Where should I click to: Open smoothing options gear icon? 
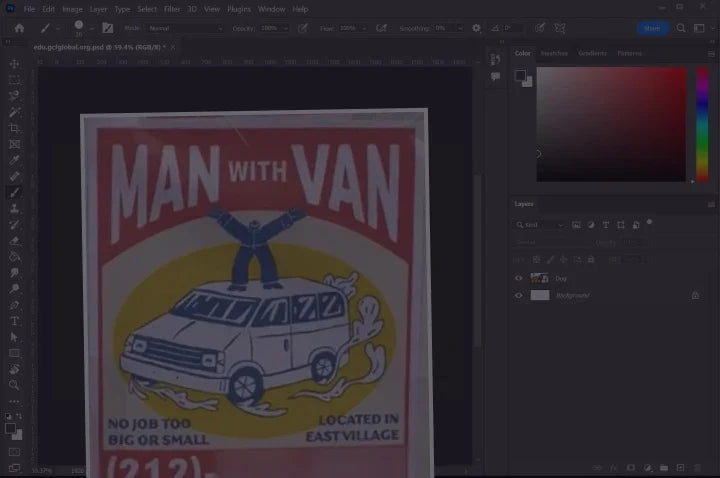(476, 28)
